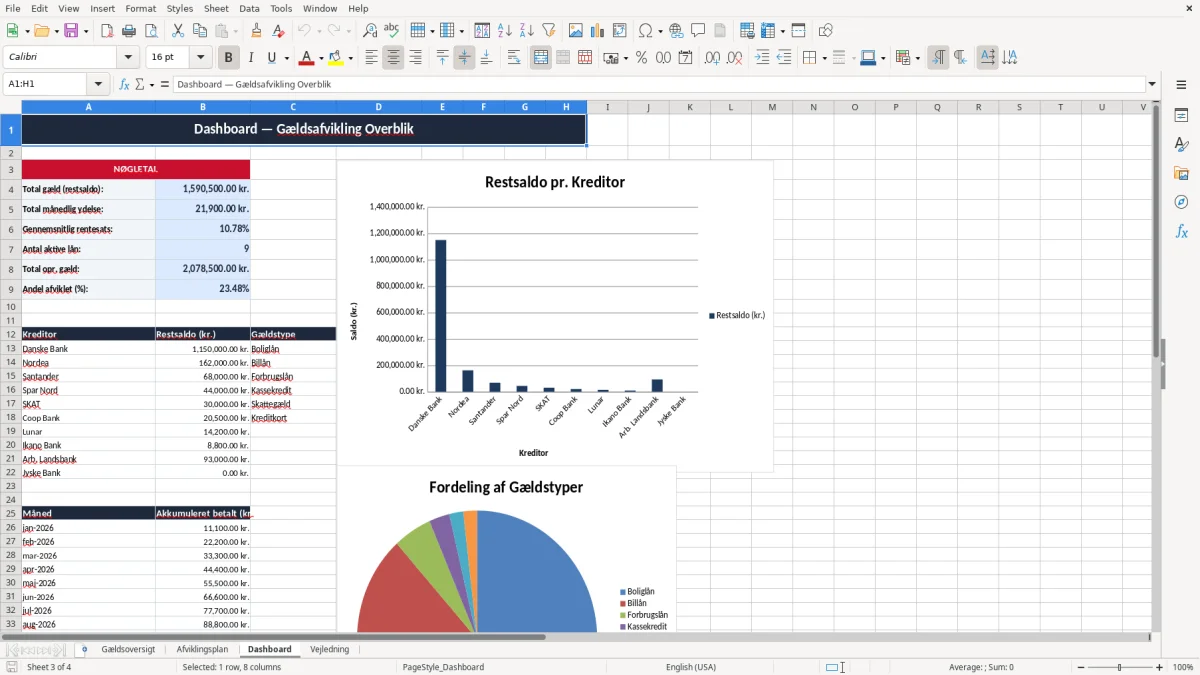Insert a hyperlink
The height and width of the screenshot is (675, 1200).
point(676,31)
